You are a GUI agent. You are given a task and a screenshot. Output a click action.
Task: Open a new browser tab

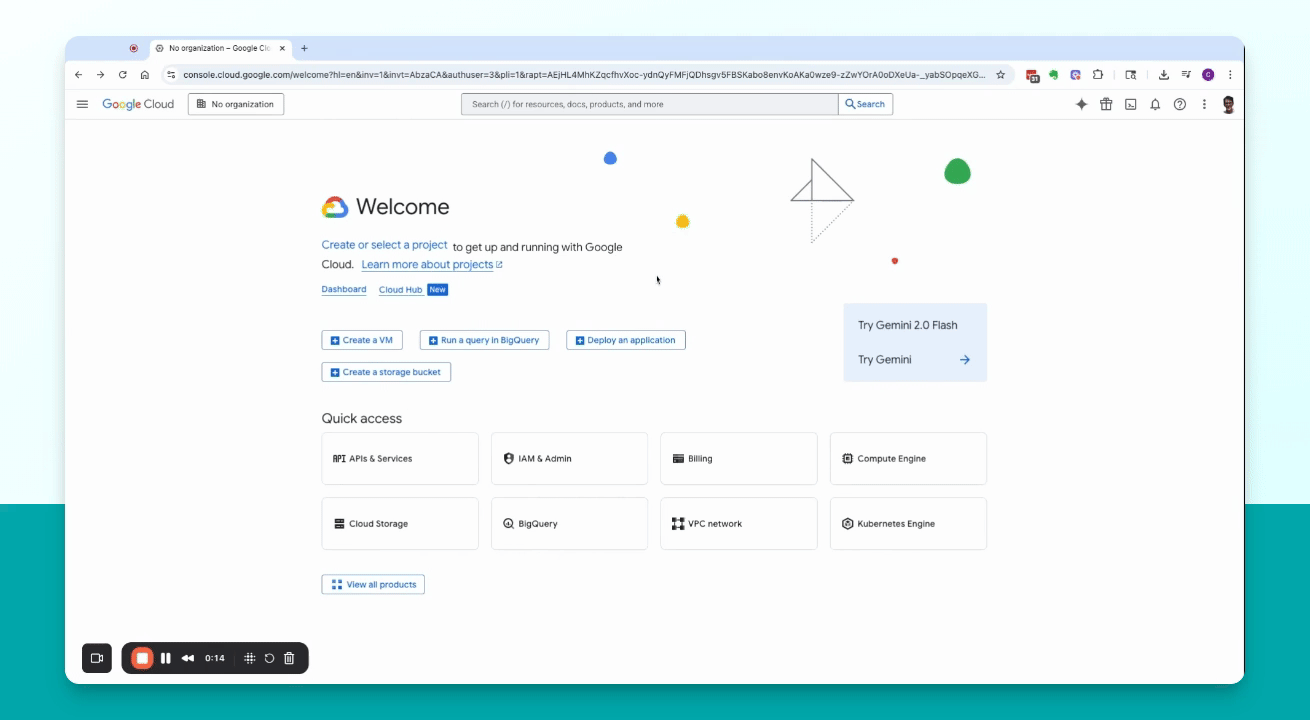304,48
